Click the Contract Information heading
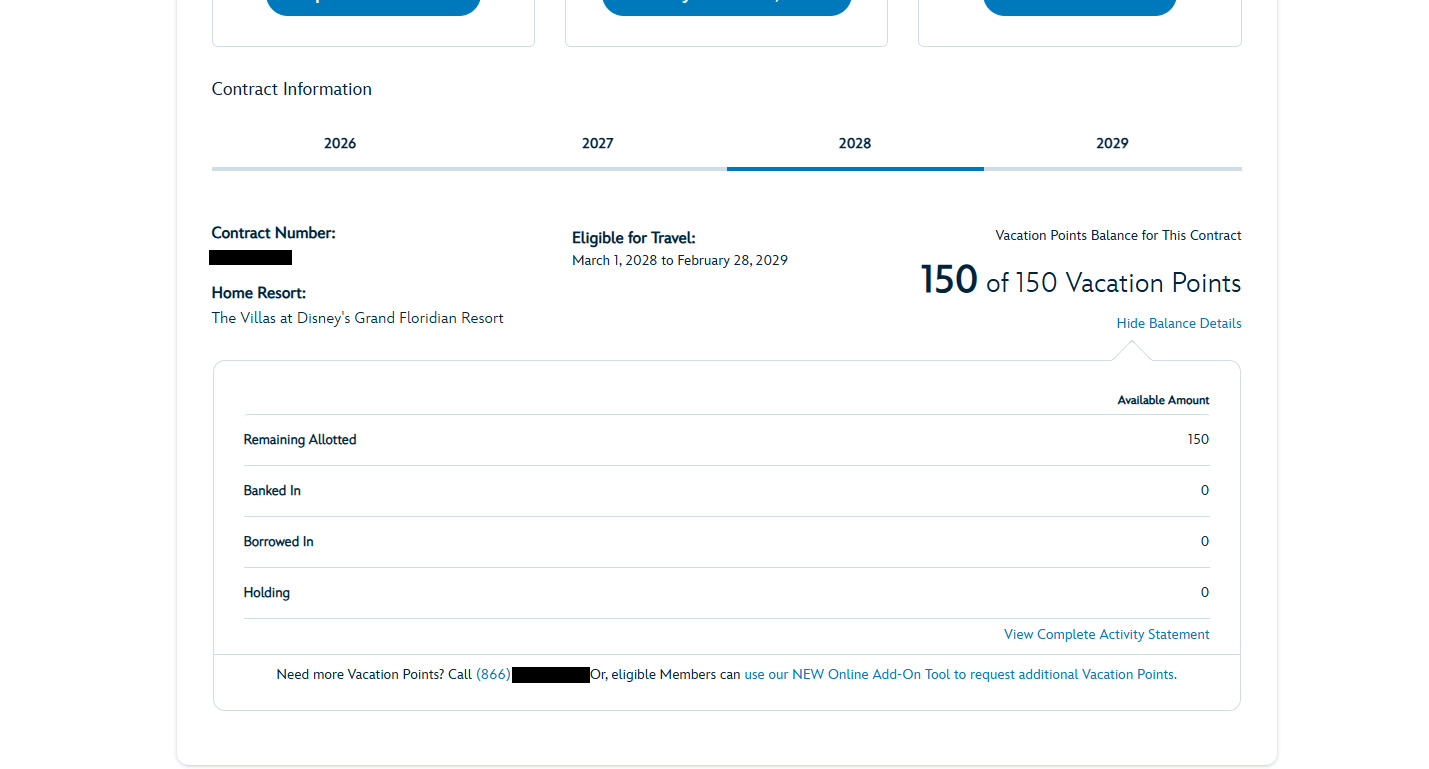Viewport: 1429px width, 769px height. point(292,89)
